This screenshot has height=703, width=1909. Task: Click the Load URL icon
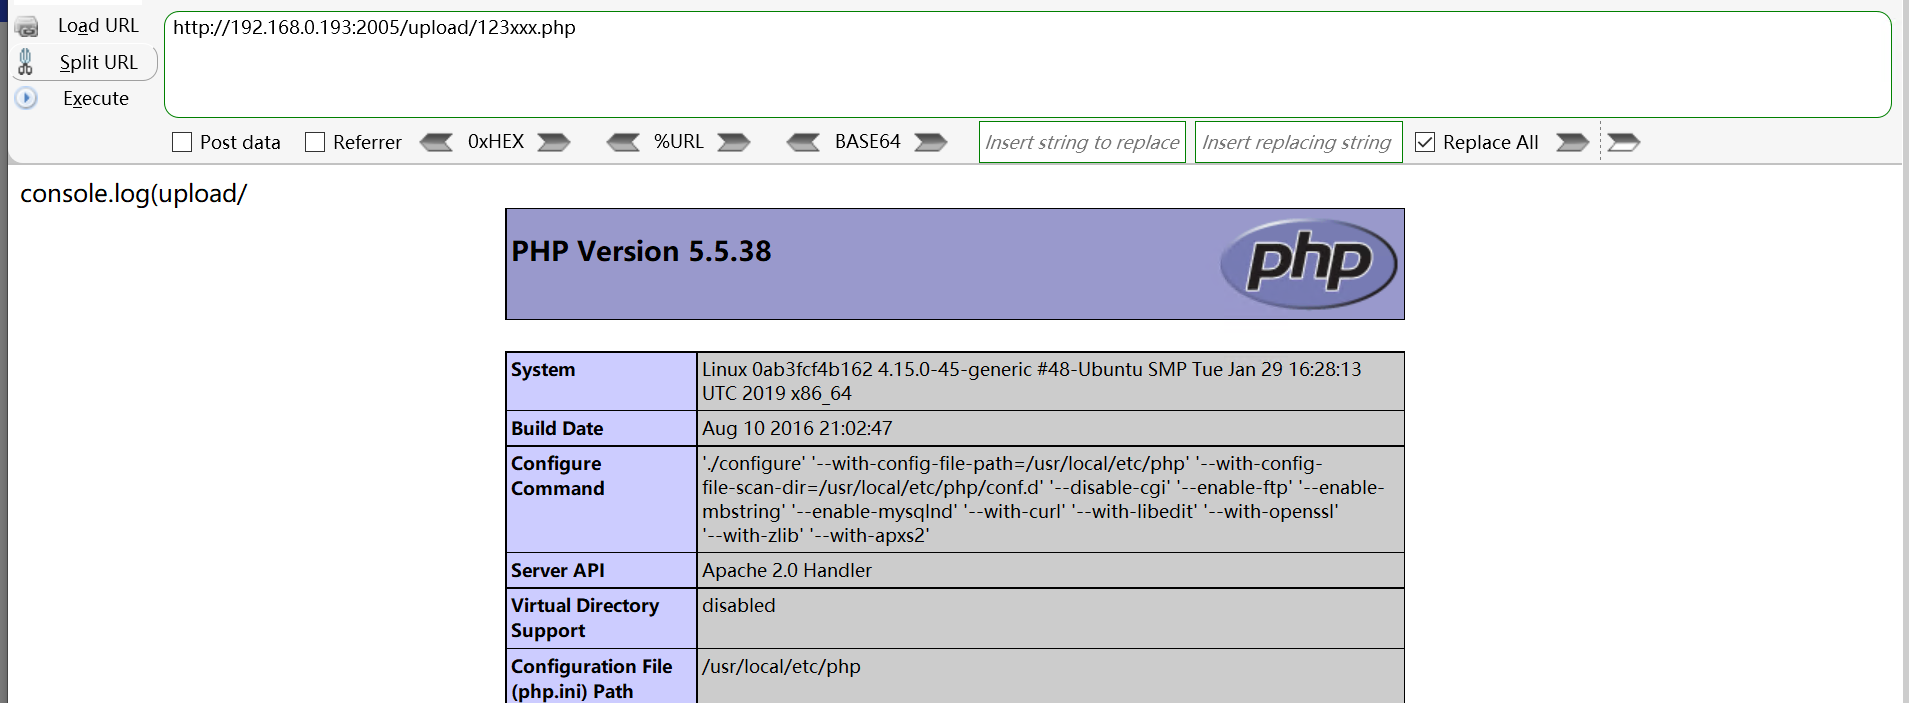[x=27, y=27]
